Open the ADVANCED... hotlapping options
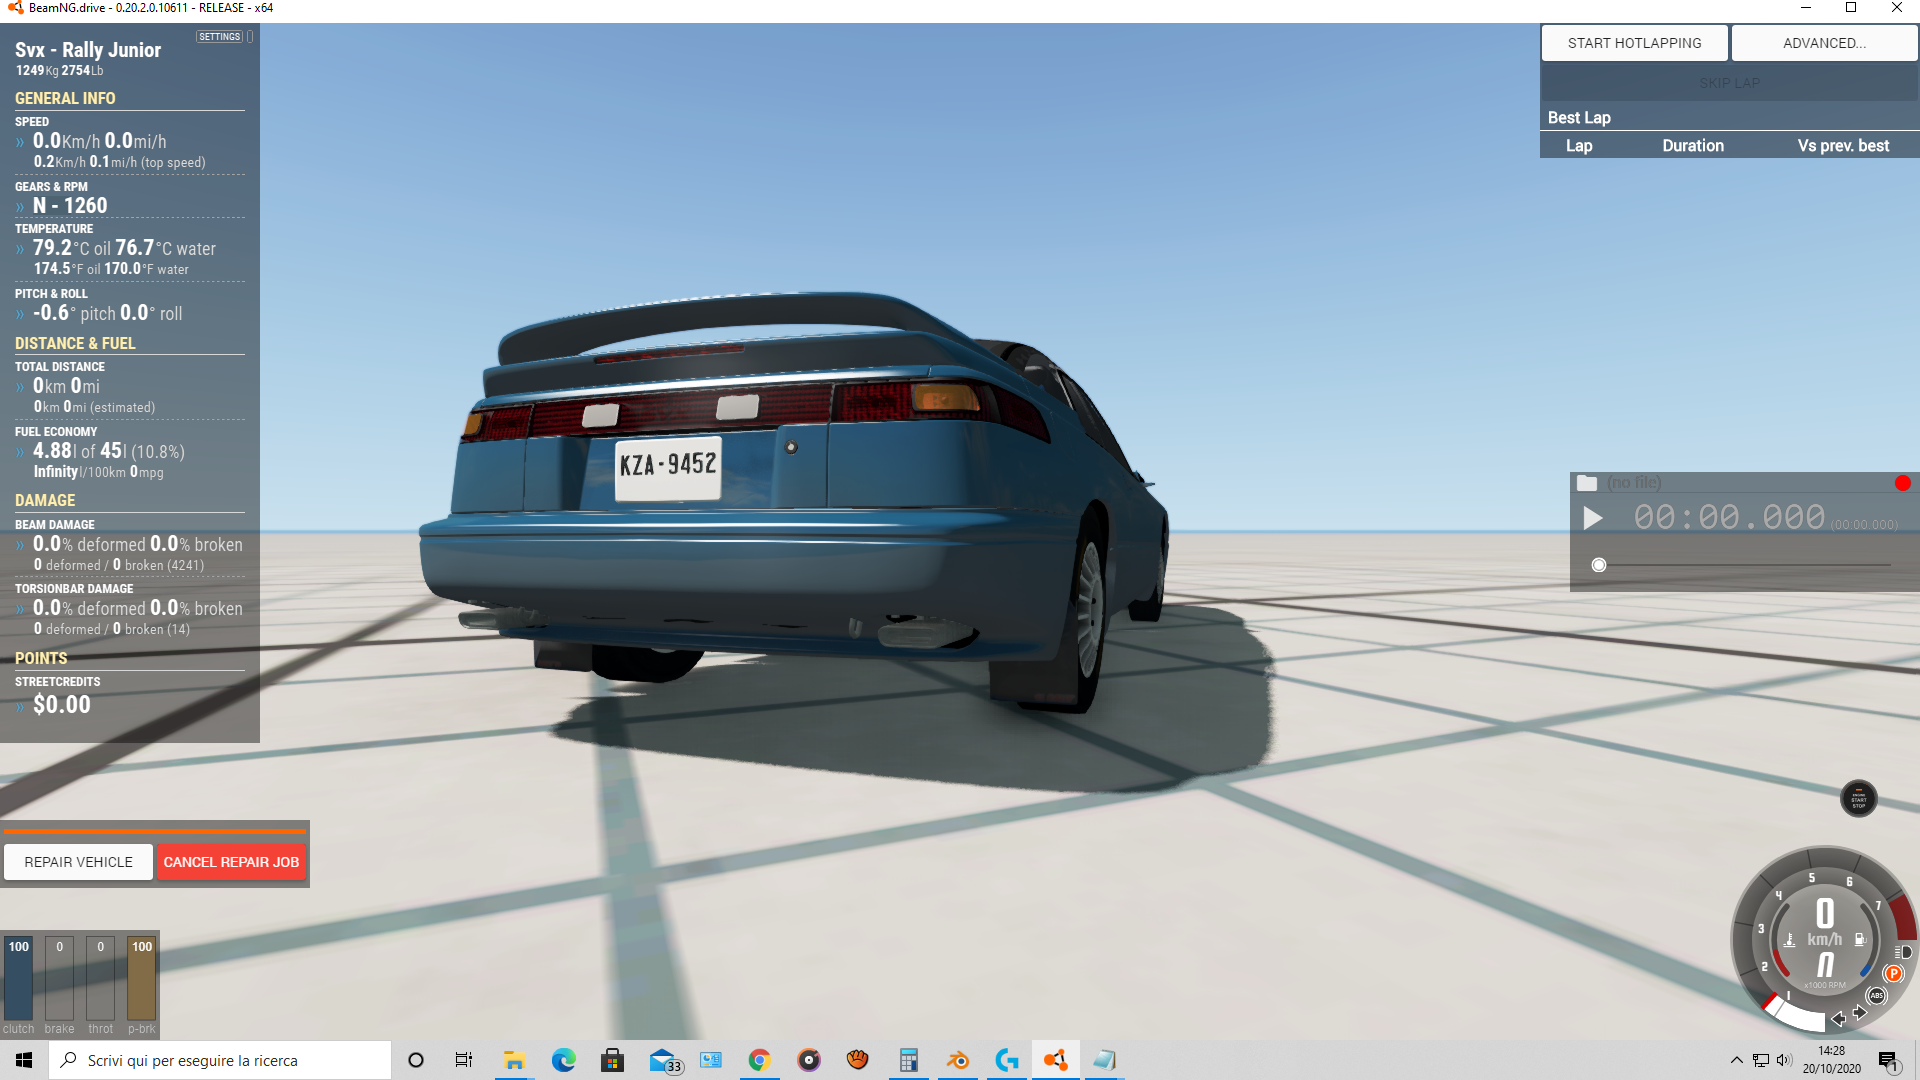The height and width of the screenshot is (1080, 1920). [x=1824, y=43]
